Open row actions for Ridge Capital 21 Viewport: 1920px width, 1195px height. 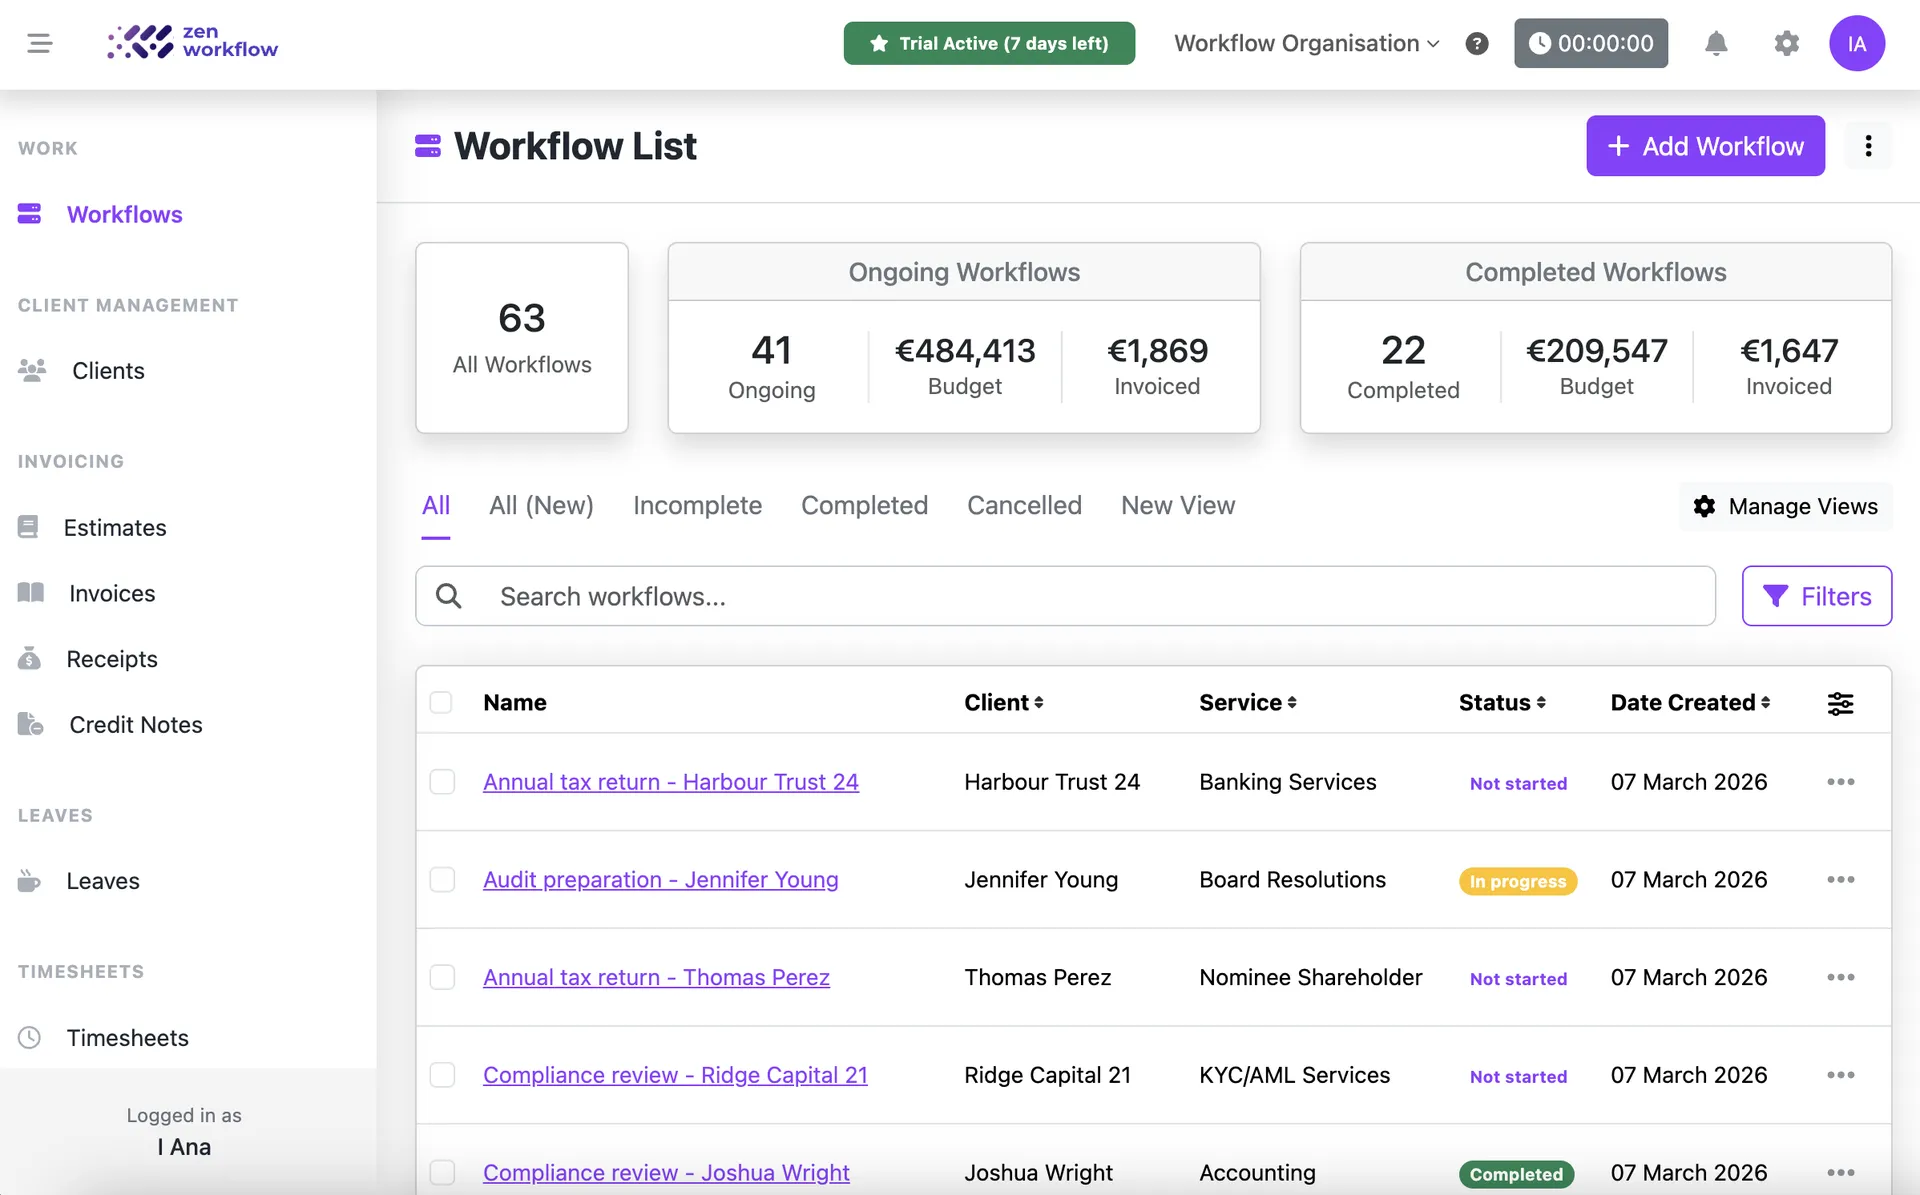pos(1840,1075)
